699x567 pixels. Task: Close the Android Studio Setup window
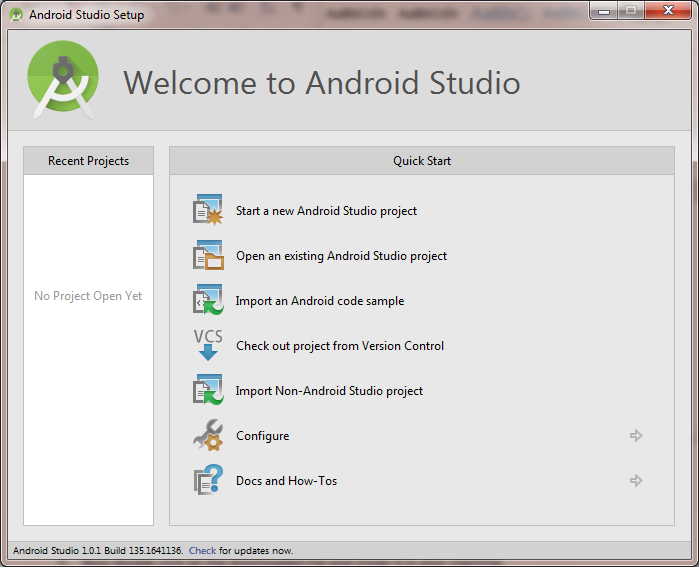[668, 11]
